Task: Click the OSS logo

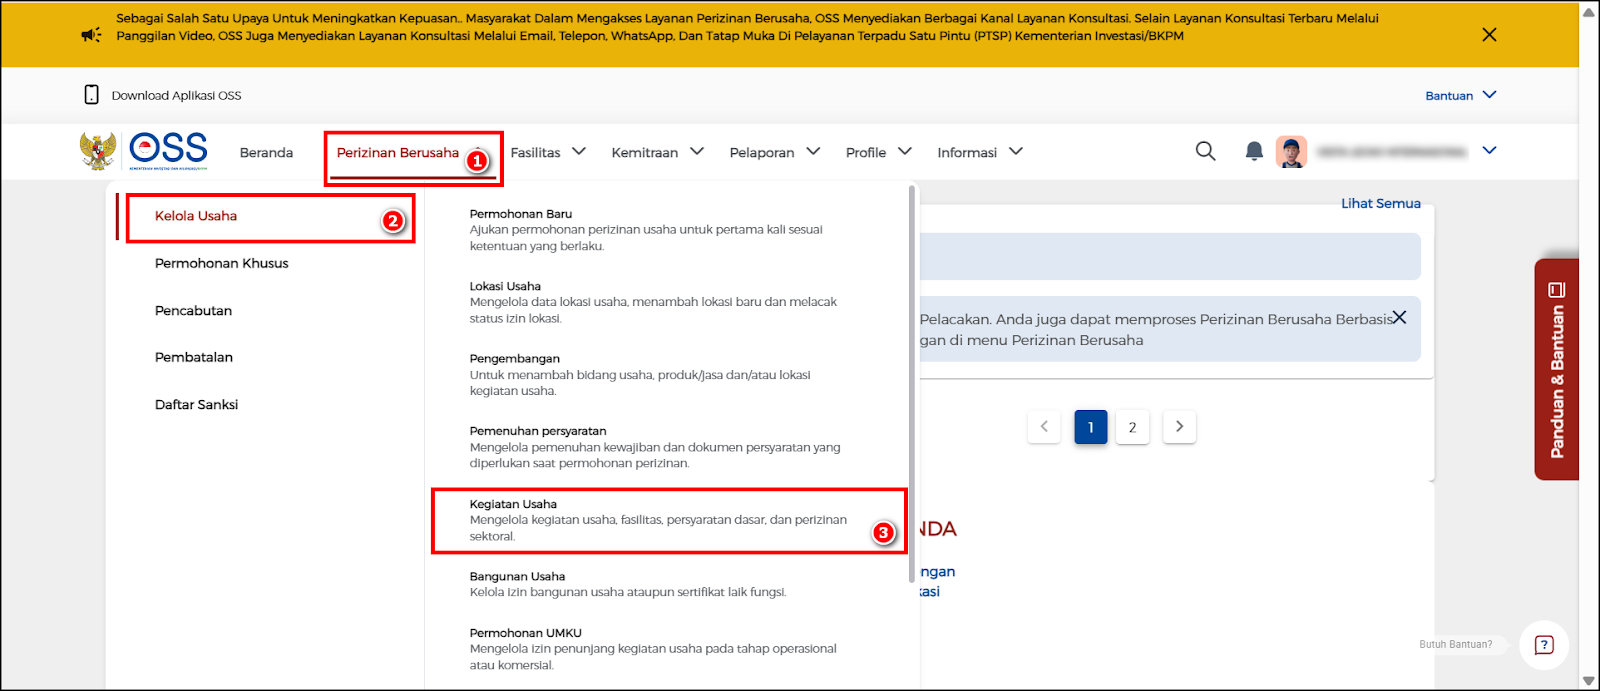Action: tap(167, 151)
